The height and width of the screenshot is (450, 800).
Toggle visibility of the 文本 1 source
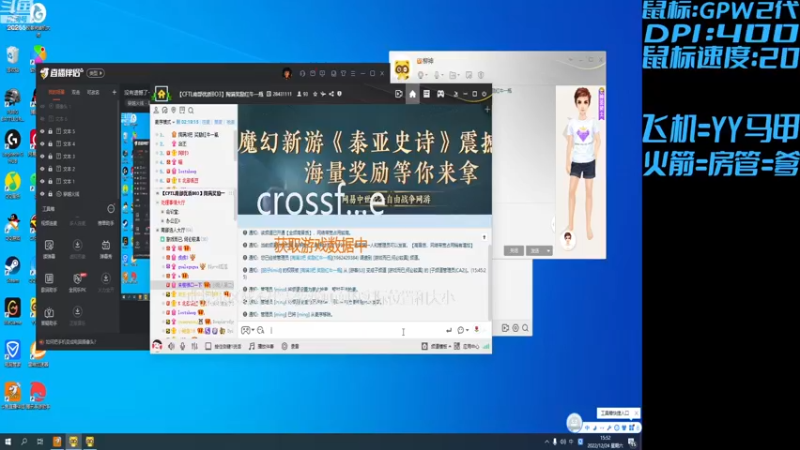[43, 181]
